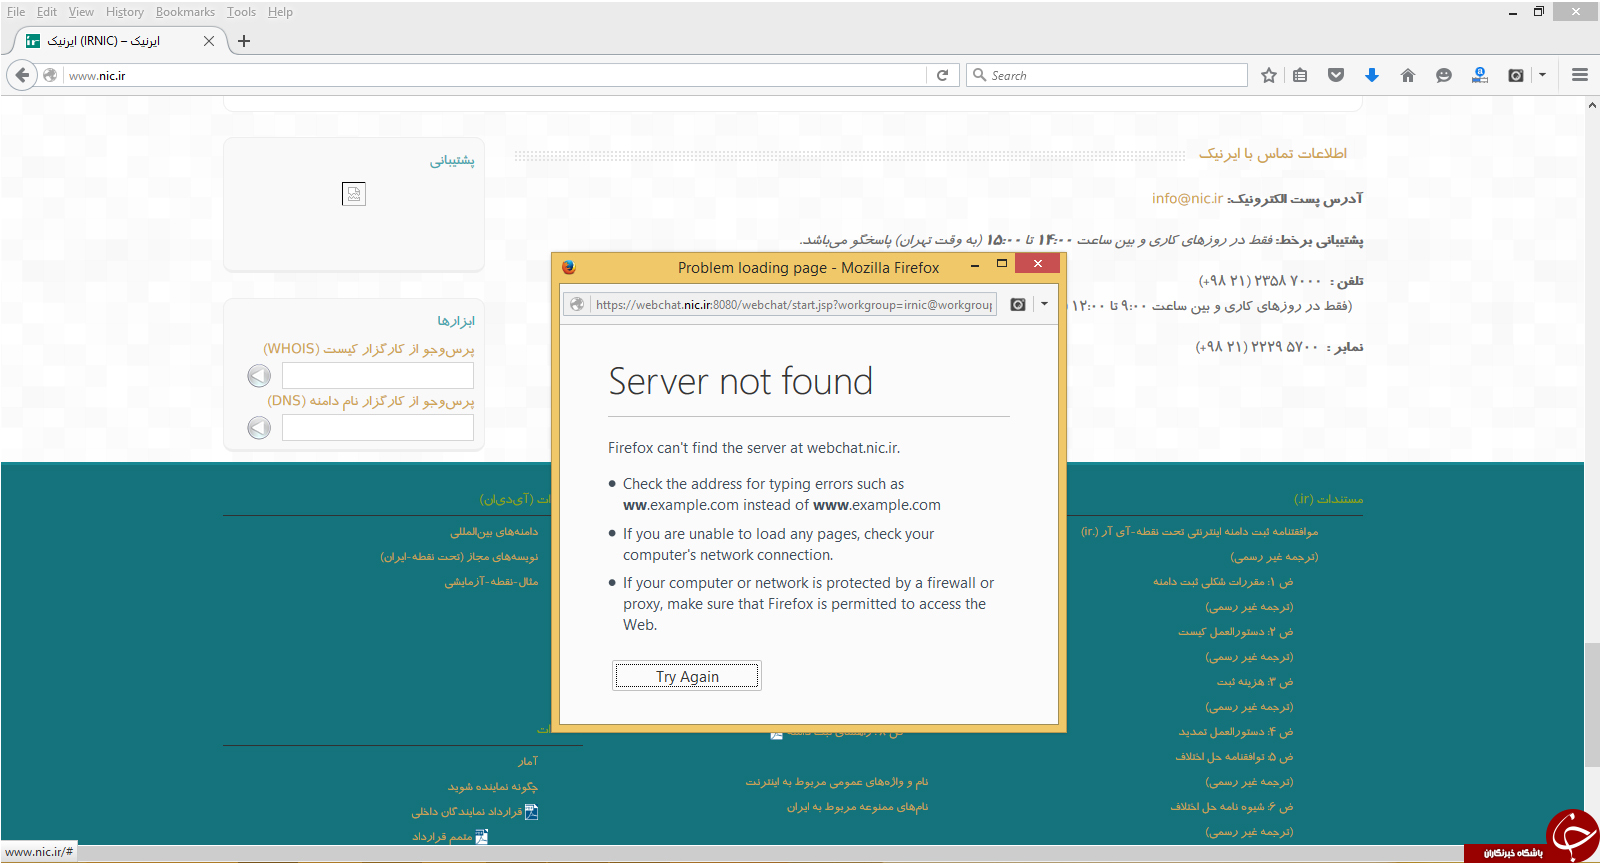1600x863 pixels.
Task: Close the IRNIC tab
Action: click(209, 41)
